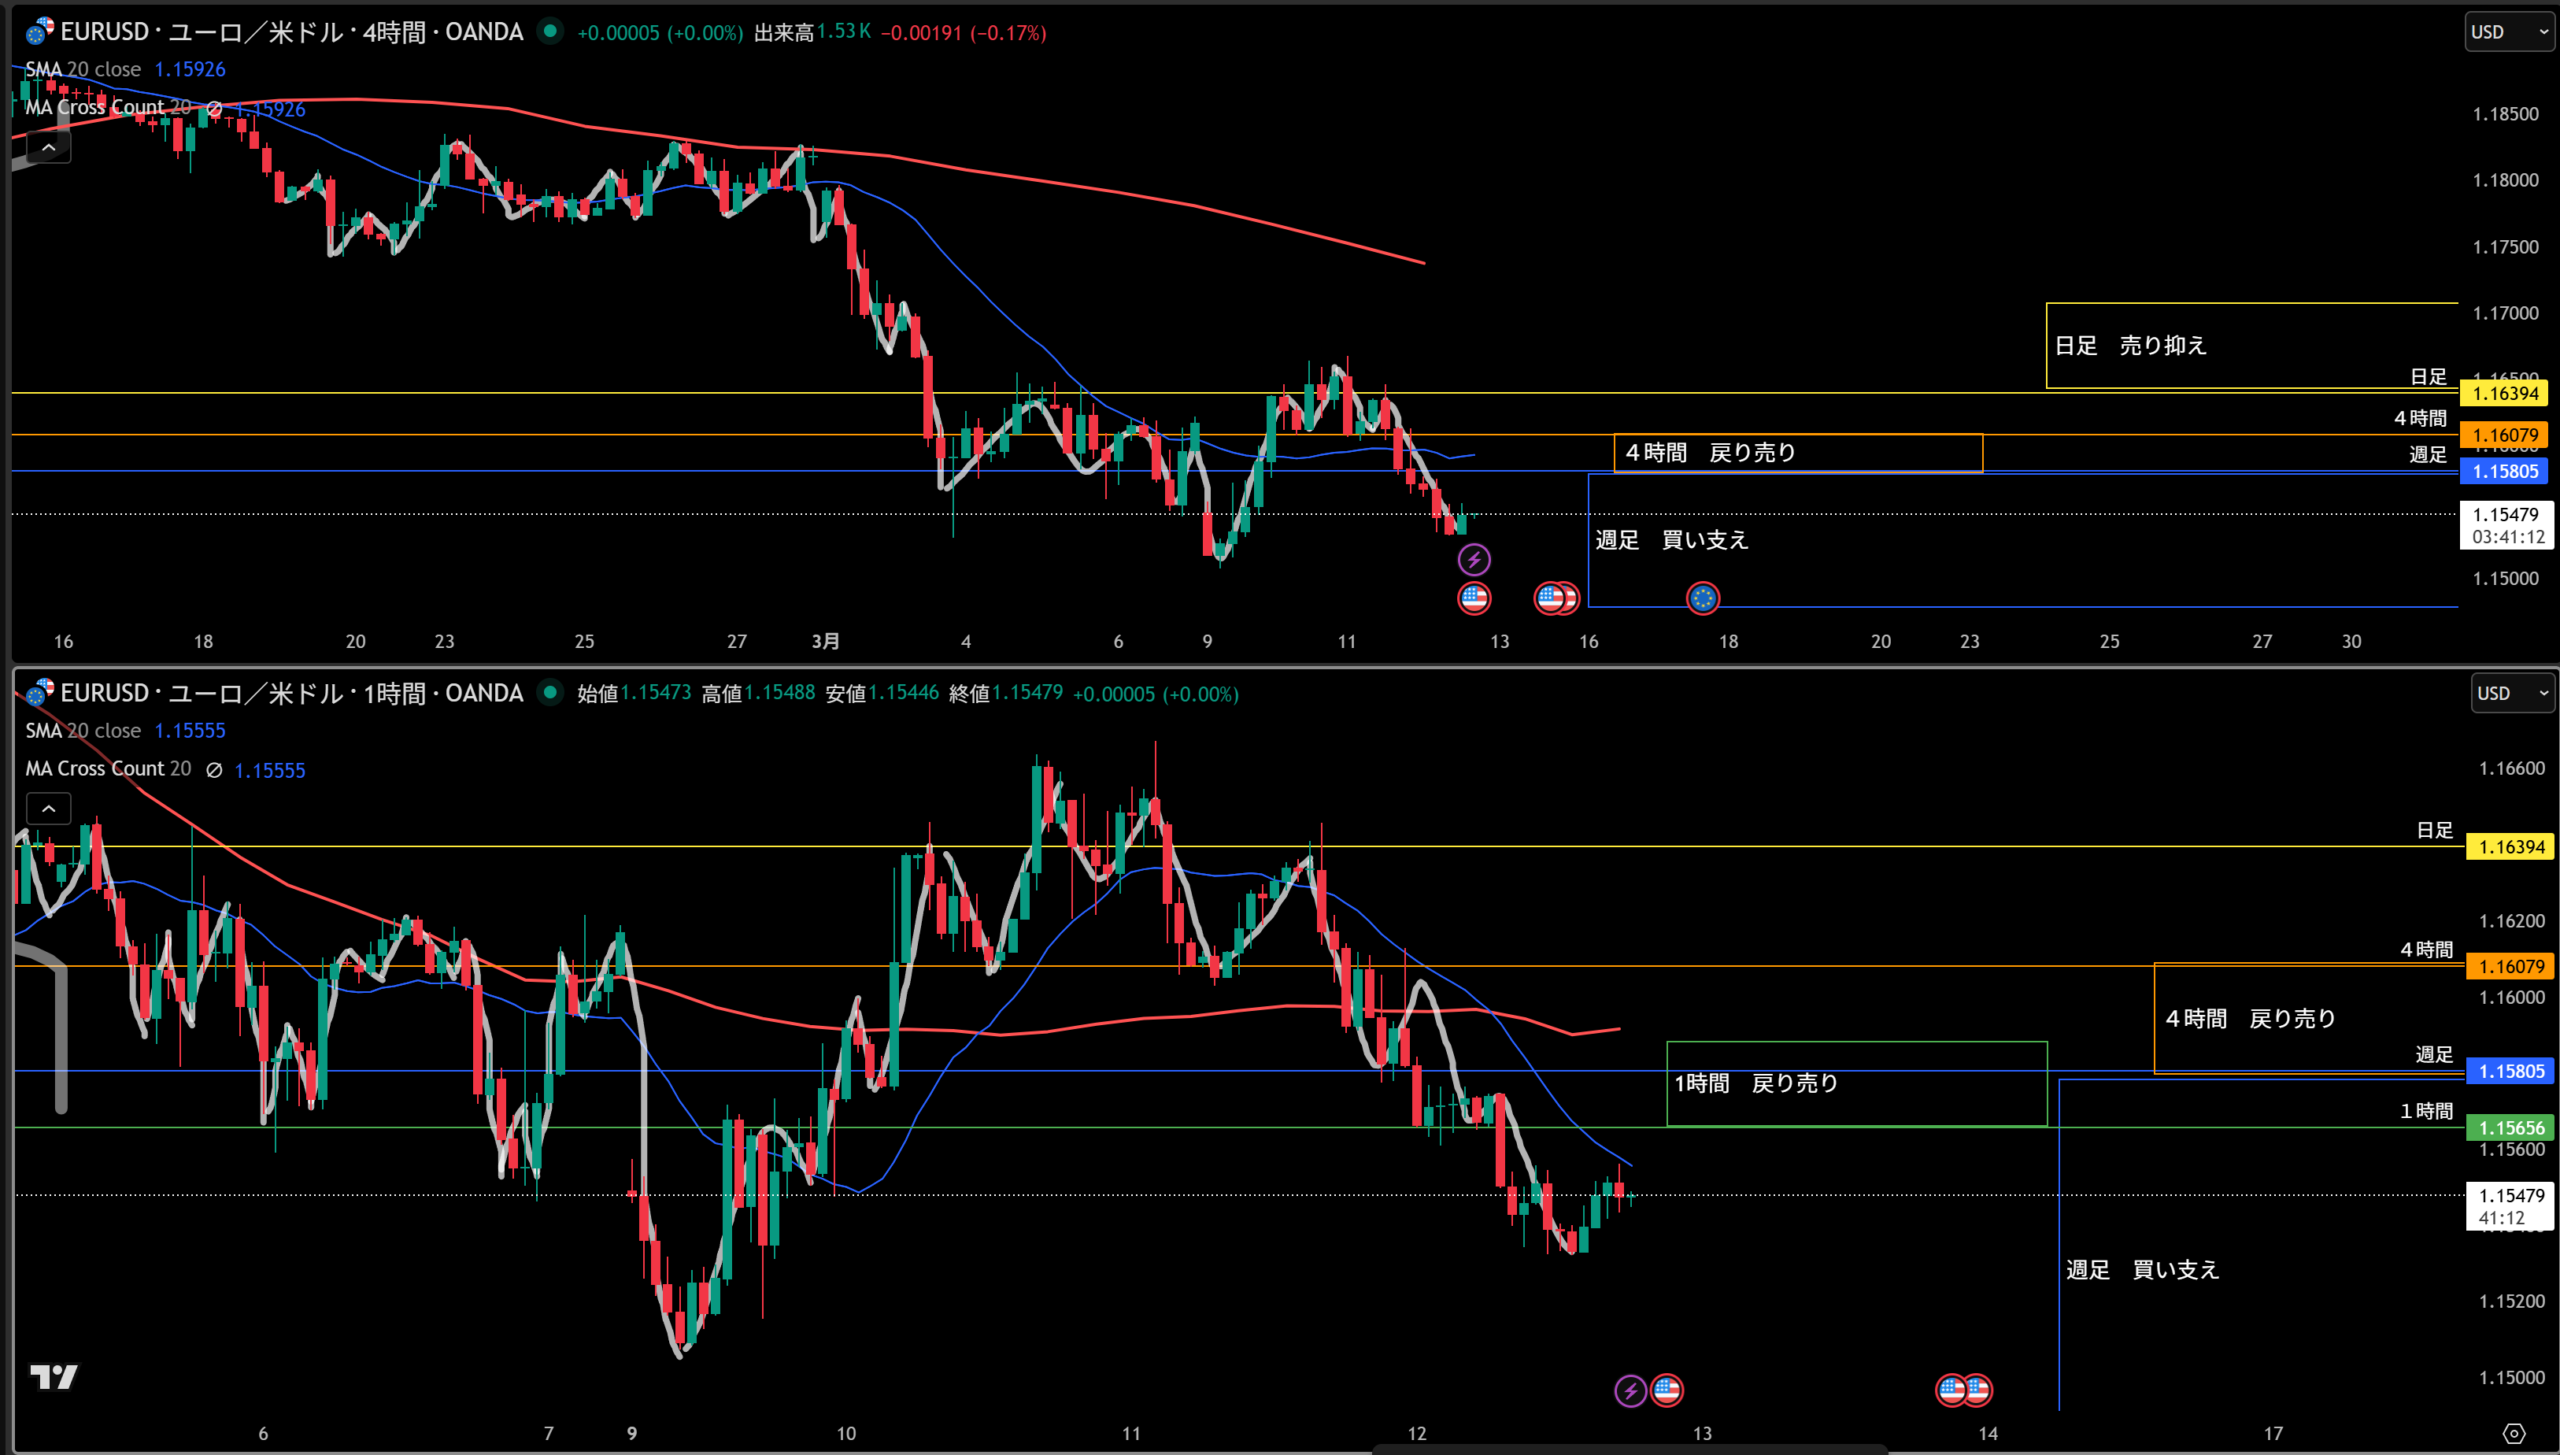This screenshot has width=2560, height=1455.
Task: Click the purple lightning icon in lower chart
Action: coord(1630,1390)
